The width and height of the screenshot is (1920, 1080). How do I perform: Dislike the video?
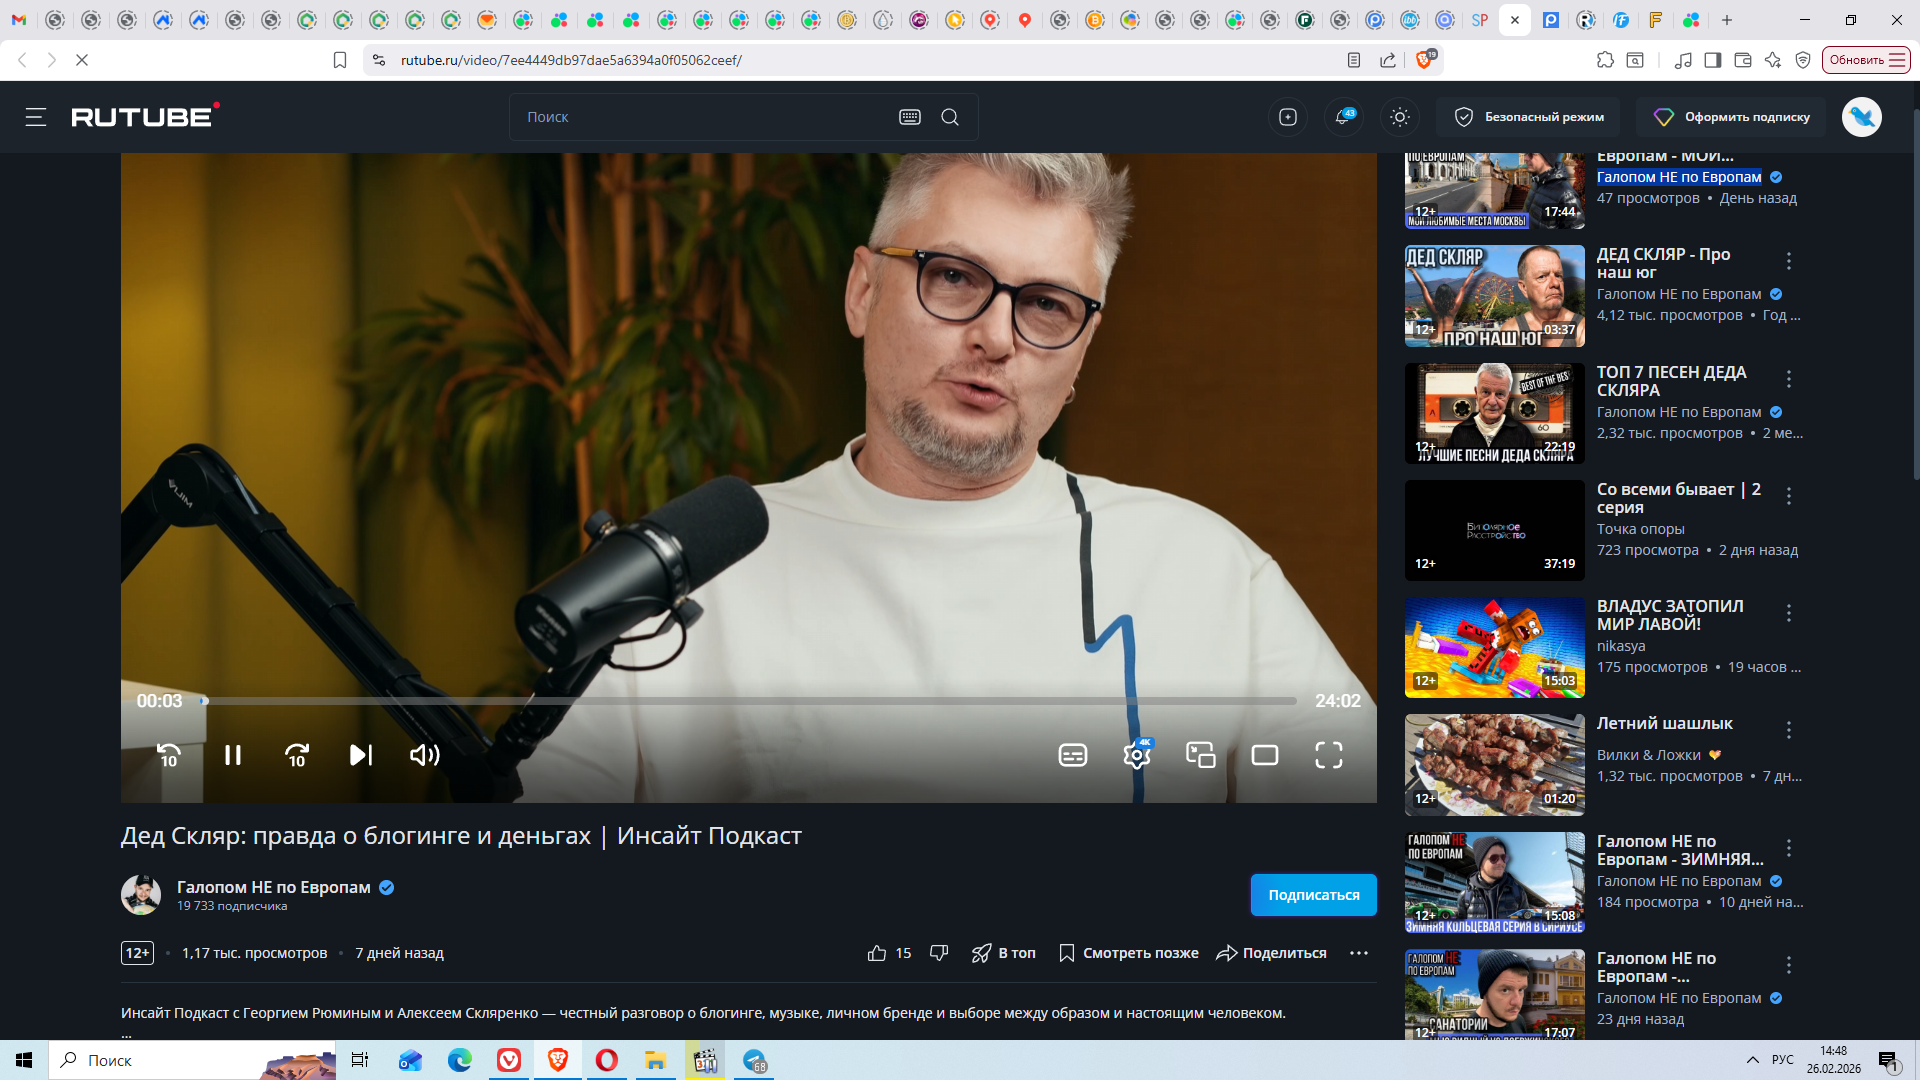click(938, 953)
